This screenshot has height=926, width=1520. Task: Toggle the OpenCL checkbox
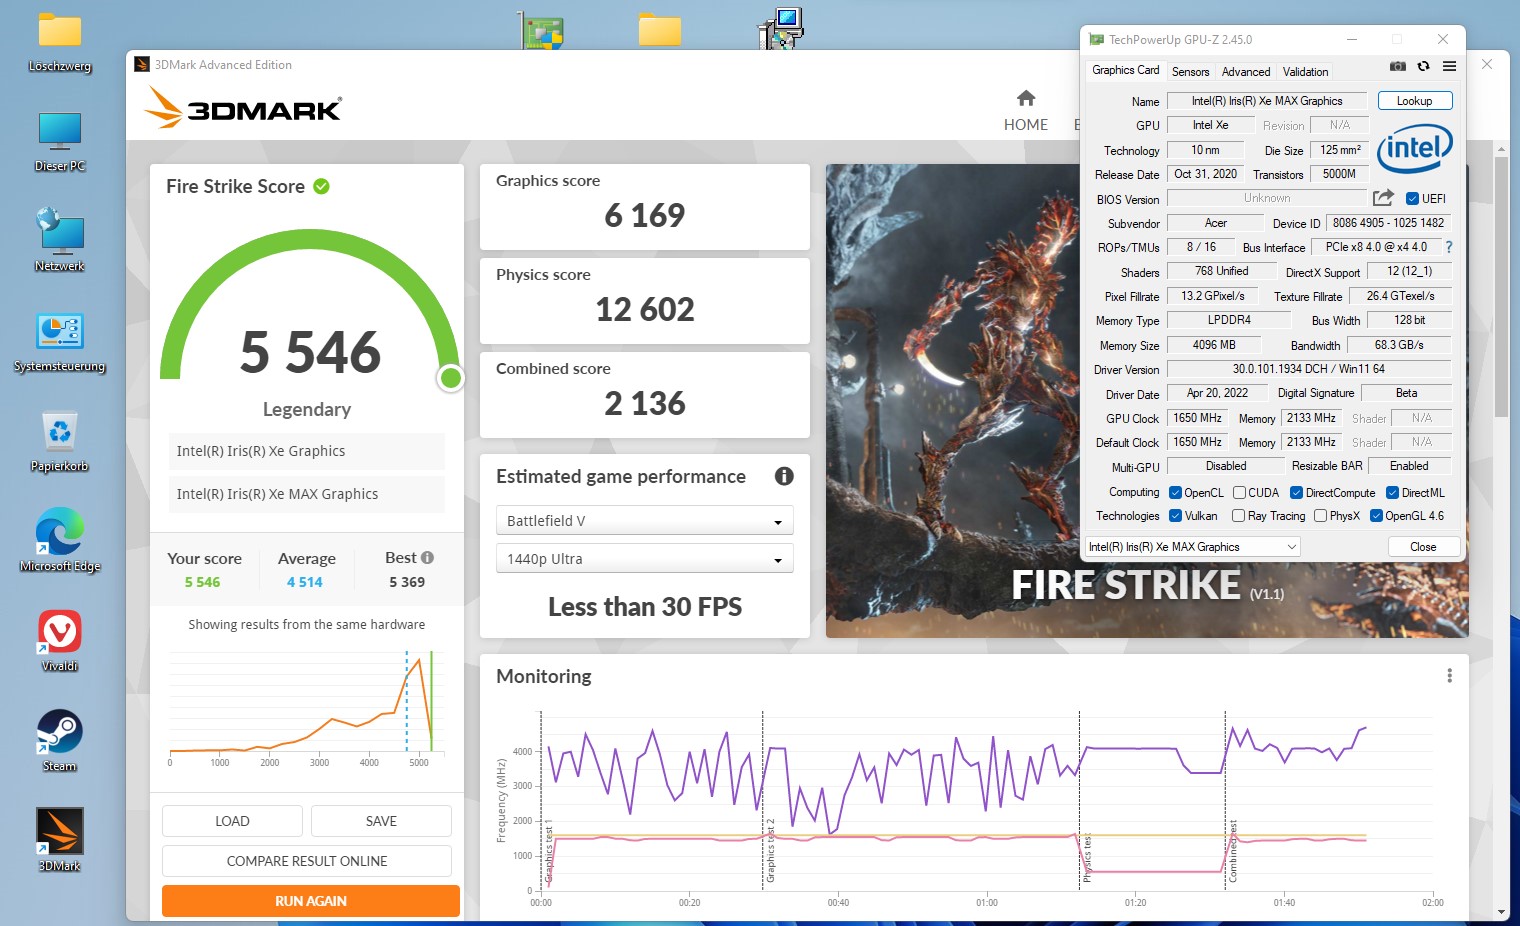[x=1175, y=493]
